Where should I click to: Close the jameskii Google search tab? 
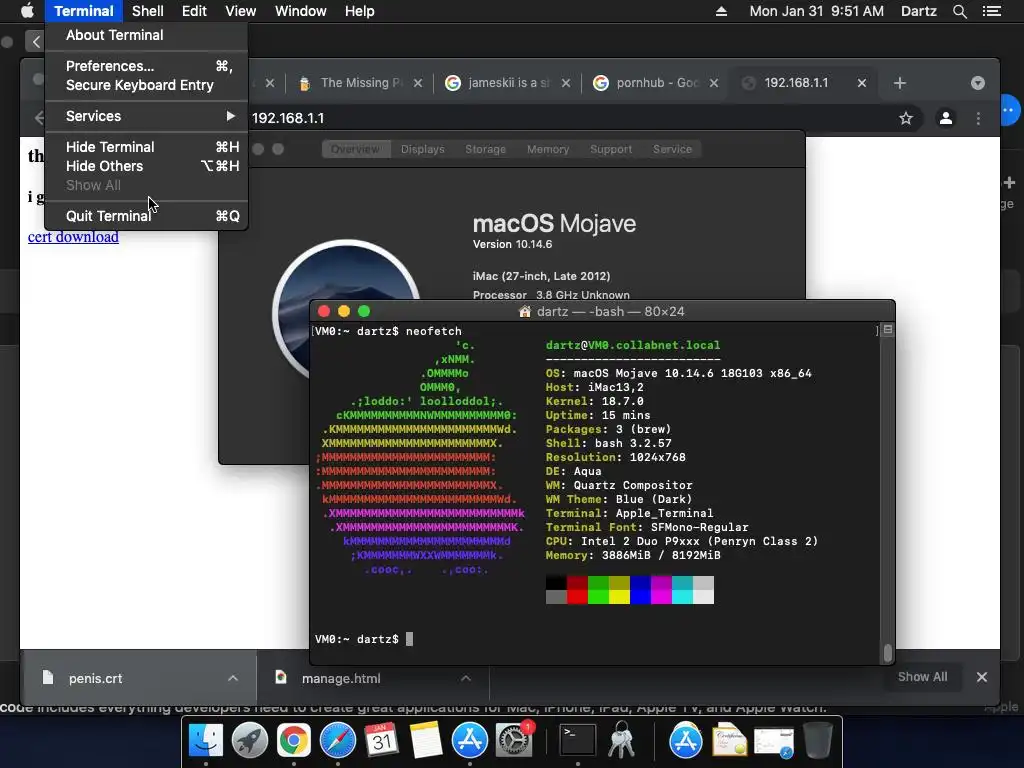pos(566,83)
